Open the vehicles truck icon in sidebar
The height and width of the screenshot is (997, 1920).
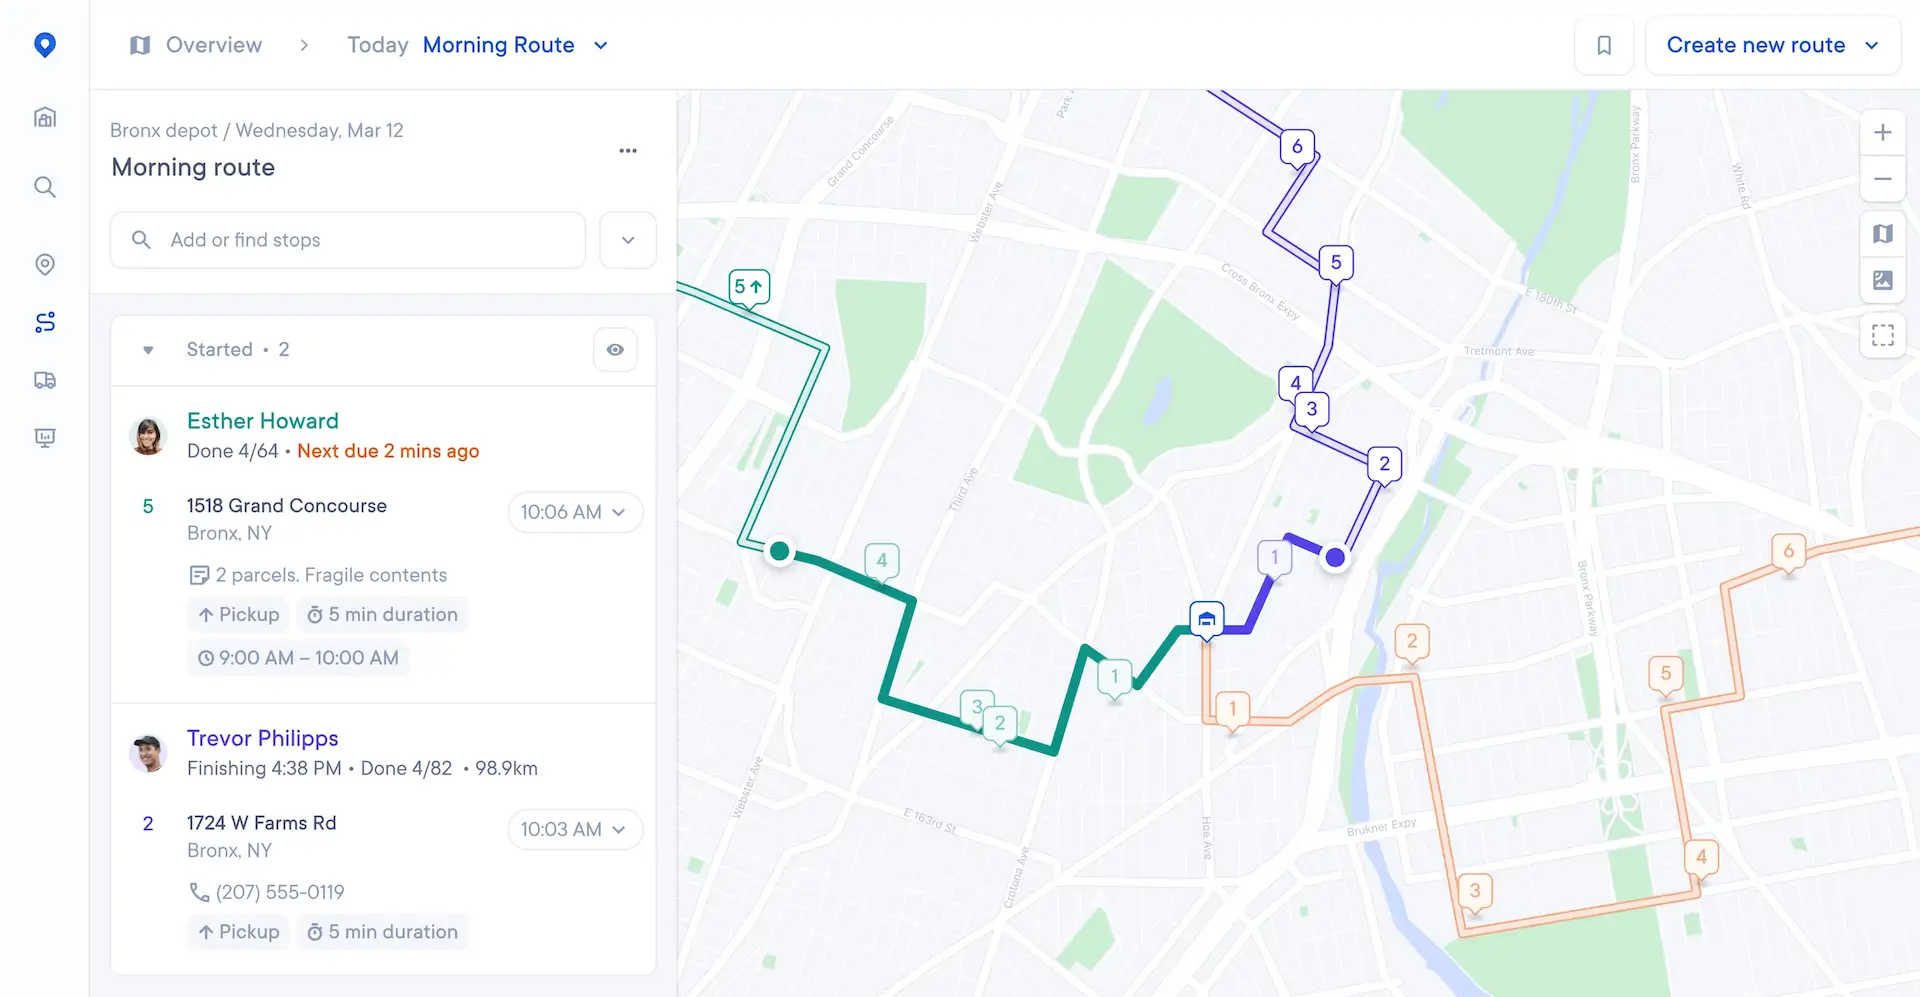(x=45, y=380)
